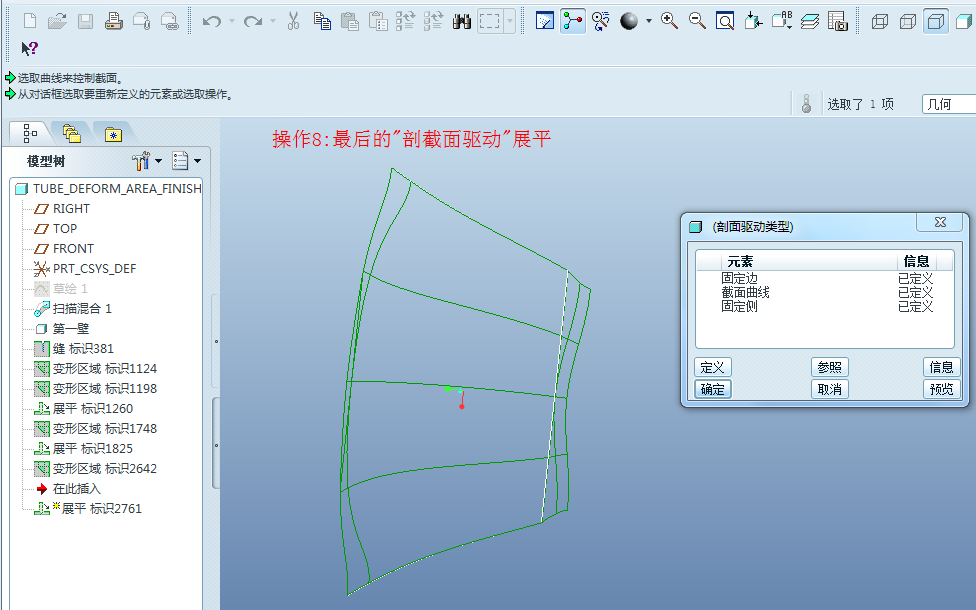Click the reorient view icon
The width and height of the screenshot is (976, 610).
pyautogui.click(x=753, y=21)
